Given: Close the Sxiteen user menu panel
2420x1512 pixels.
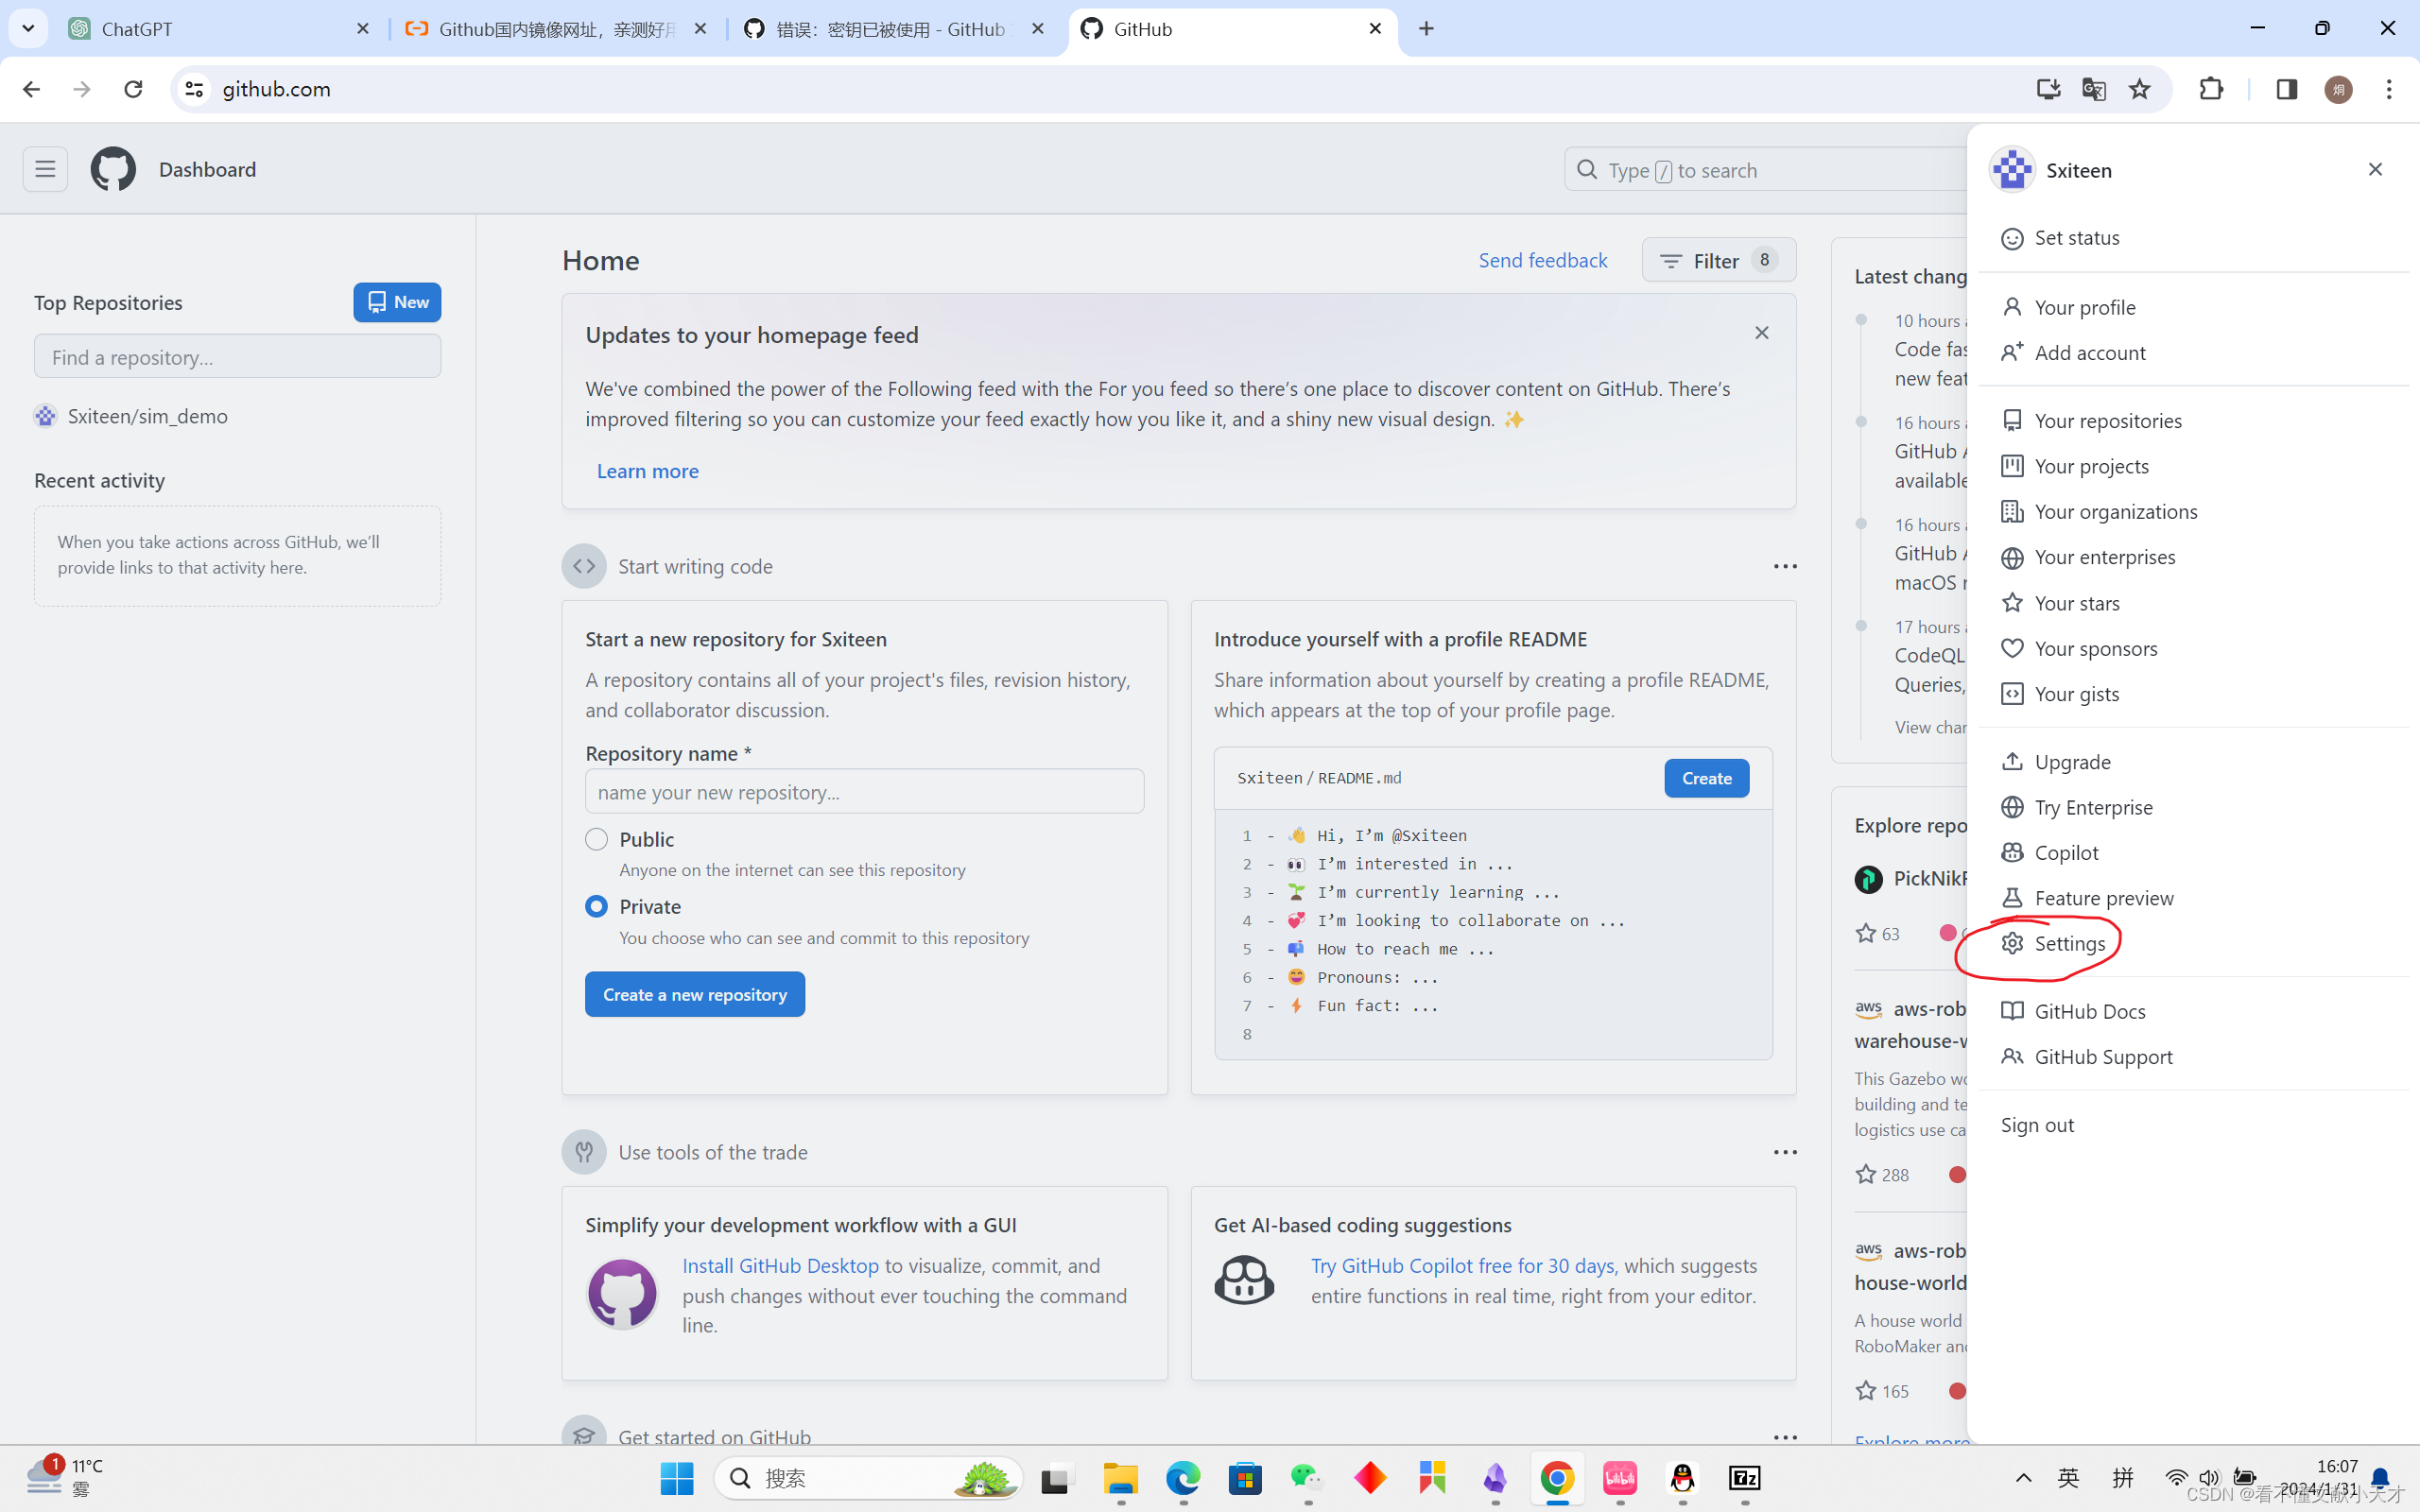Looking at the screenshot, I should coord(2375,169).
